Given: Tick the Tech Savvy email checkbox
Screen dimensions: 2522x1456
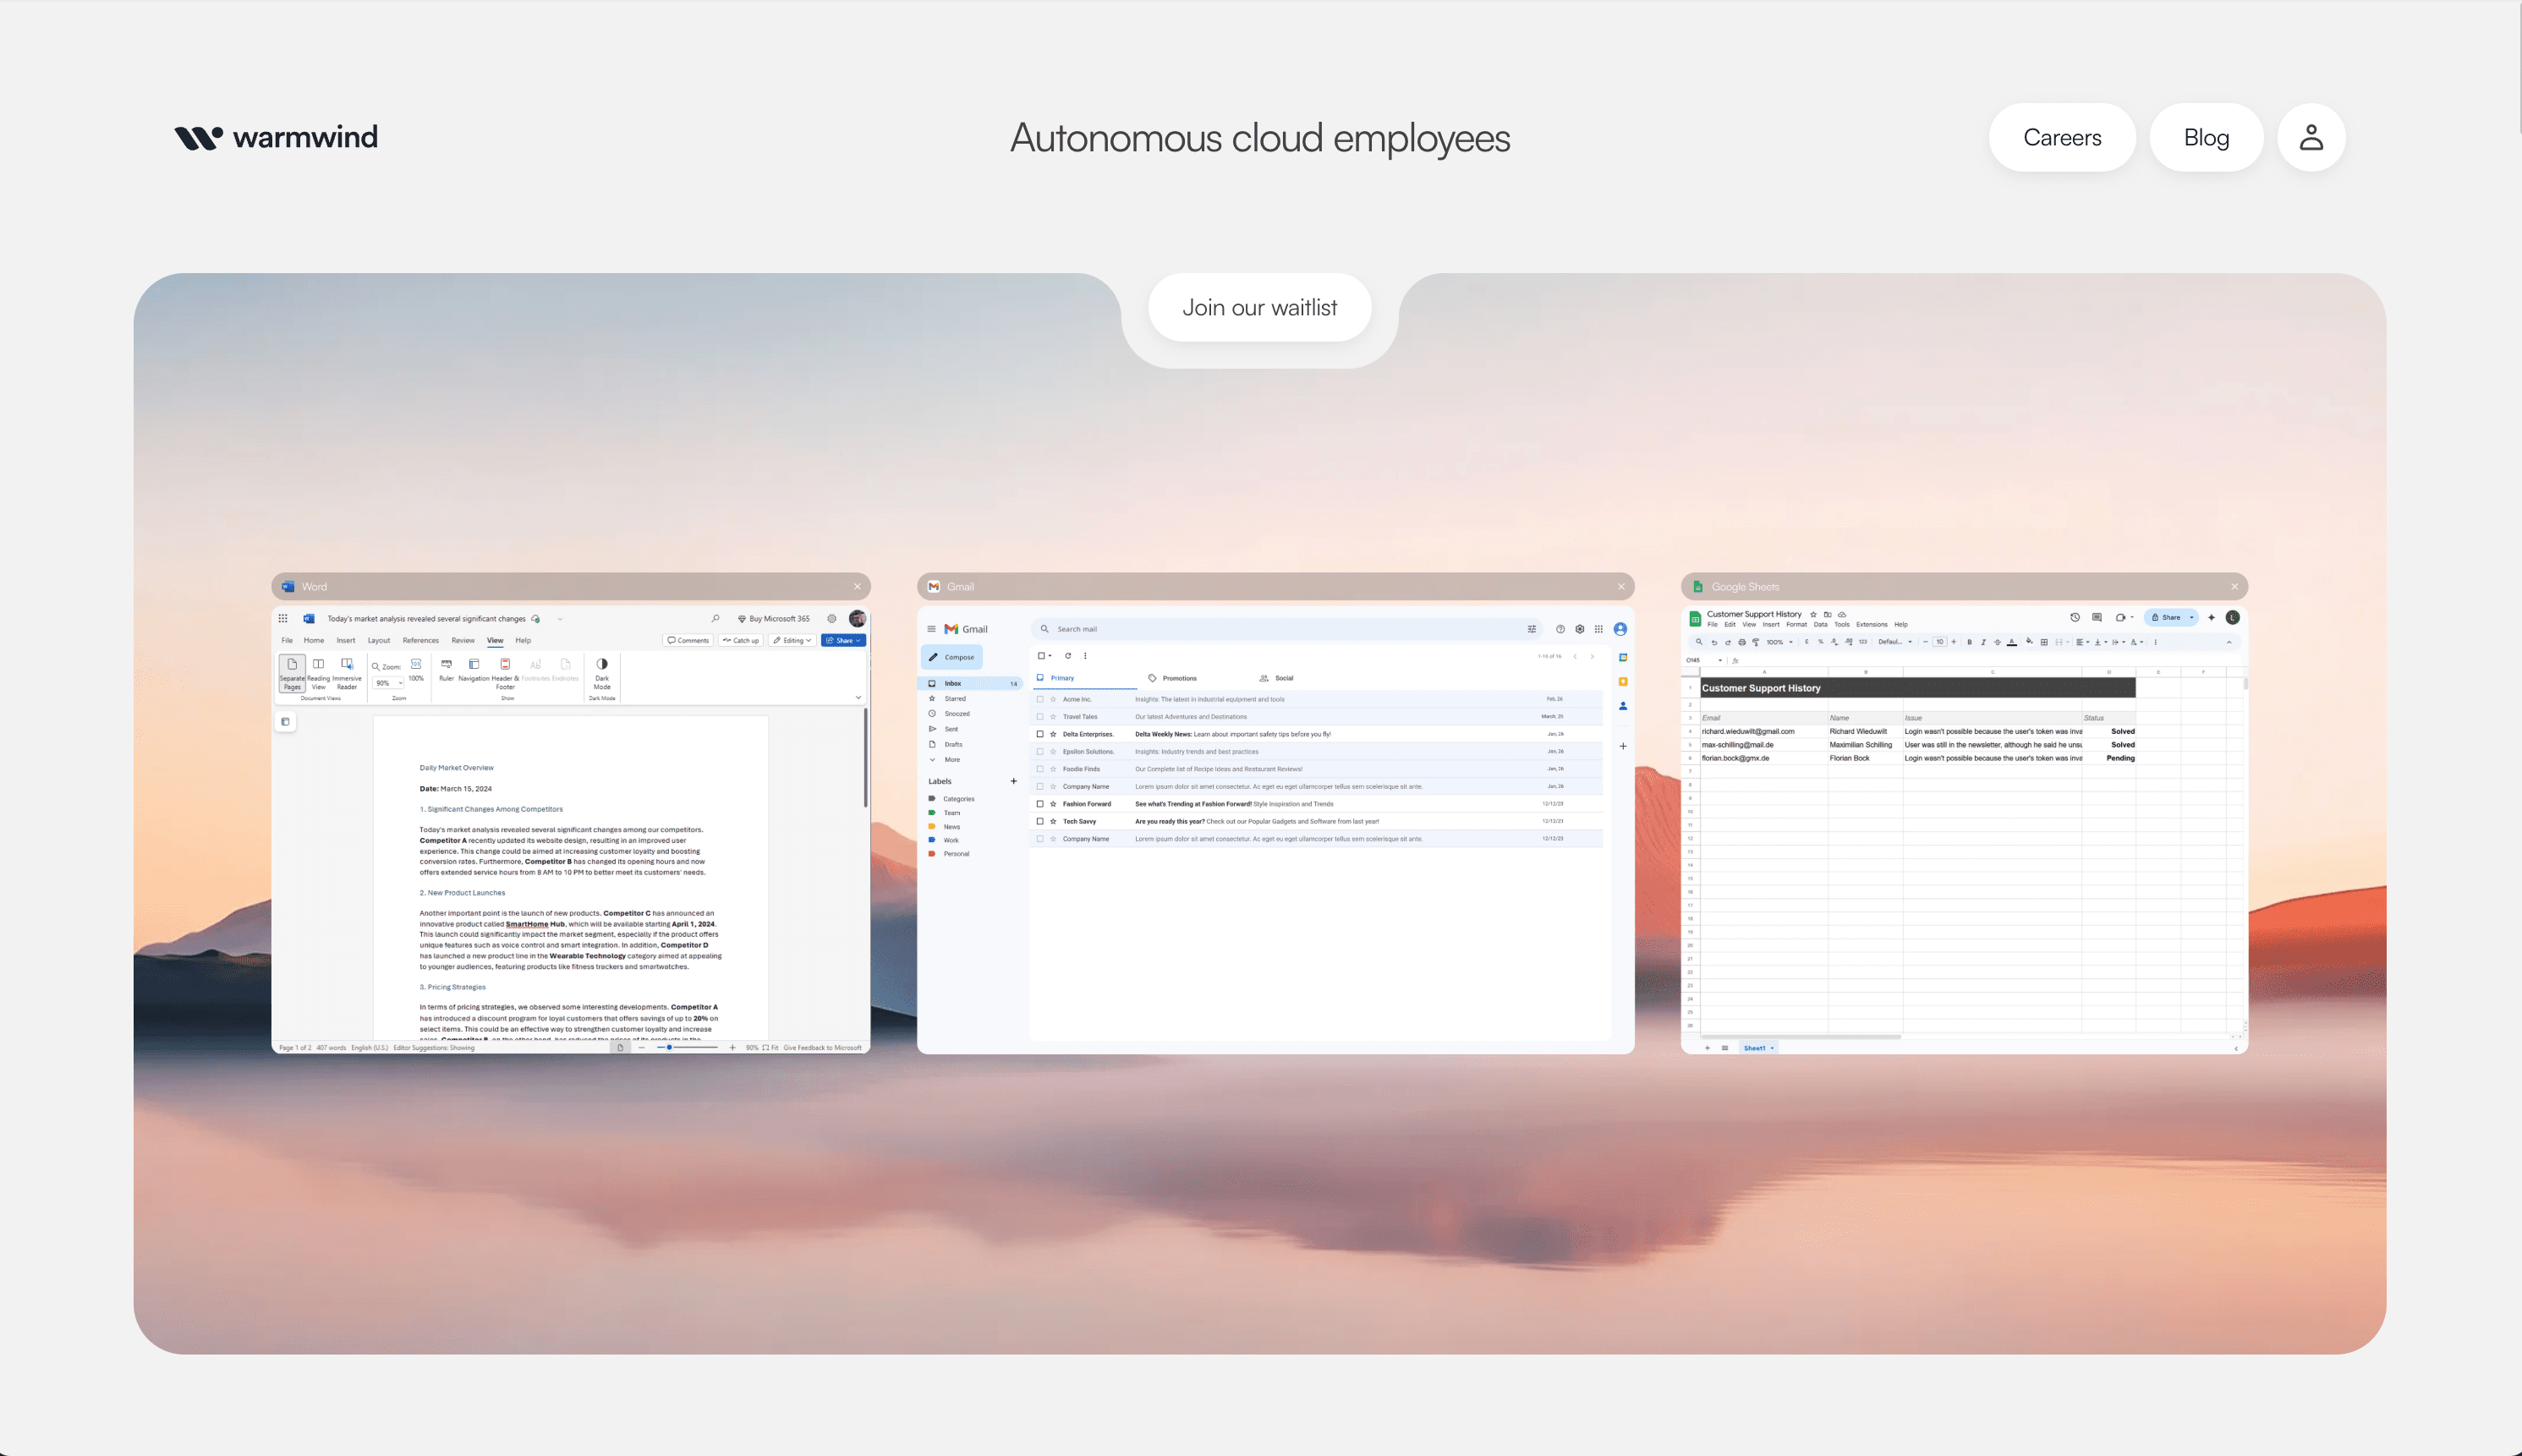Looking at the screenshot, I should click(x=1040, y=821).
